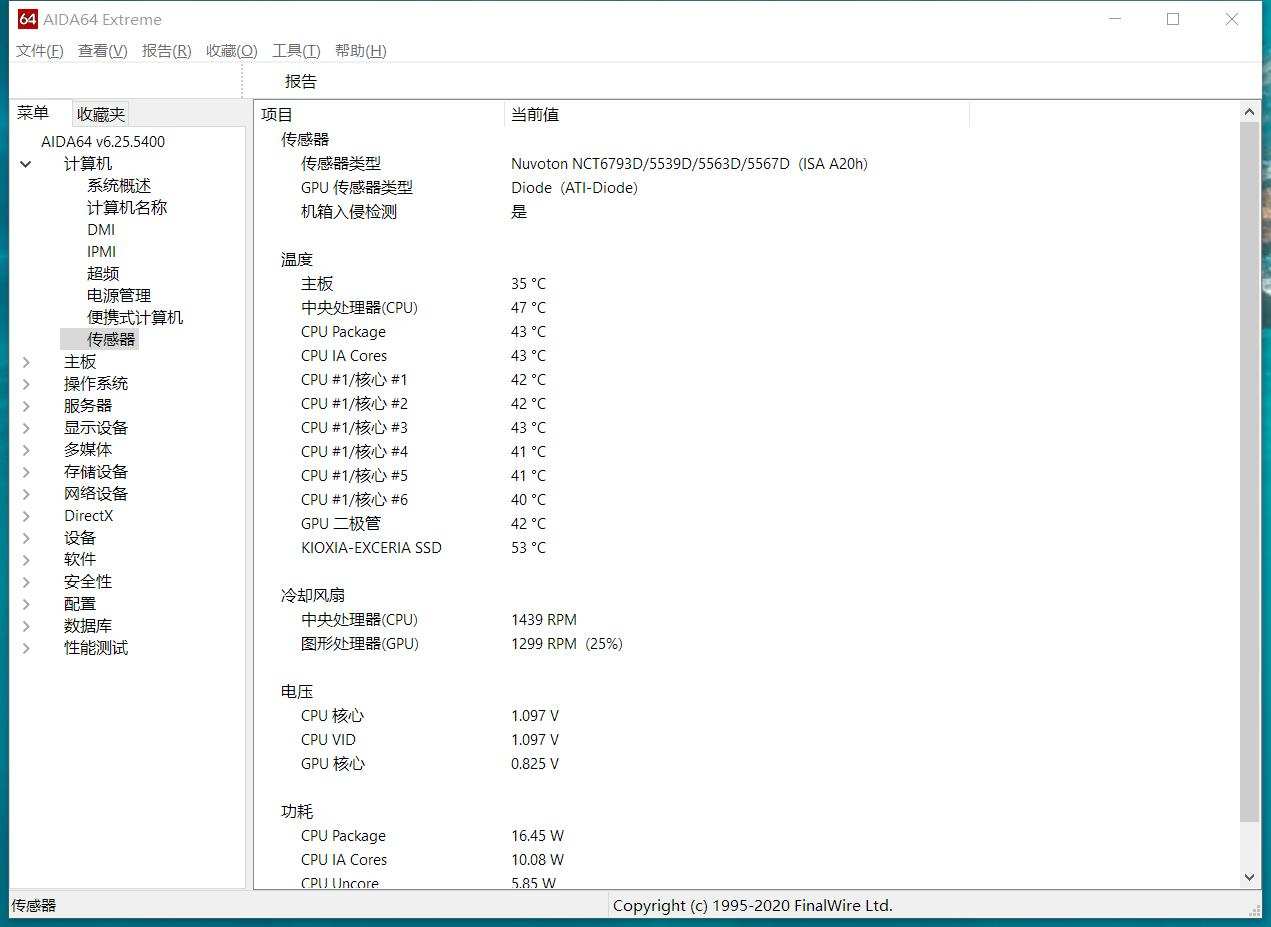Collapse the 计算机 tree branch
This screenshot has width=1271, height=927.
pos(25,164)
